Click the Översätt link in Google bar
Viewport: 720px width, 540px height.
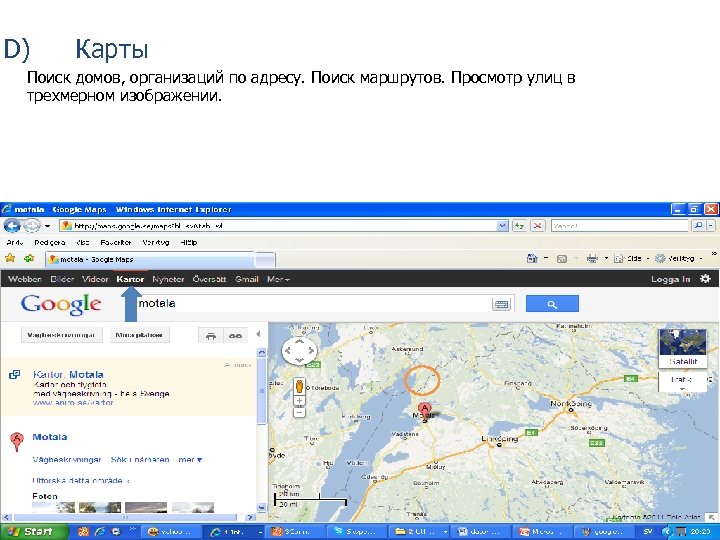[209, 279]
